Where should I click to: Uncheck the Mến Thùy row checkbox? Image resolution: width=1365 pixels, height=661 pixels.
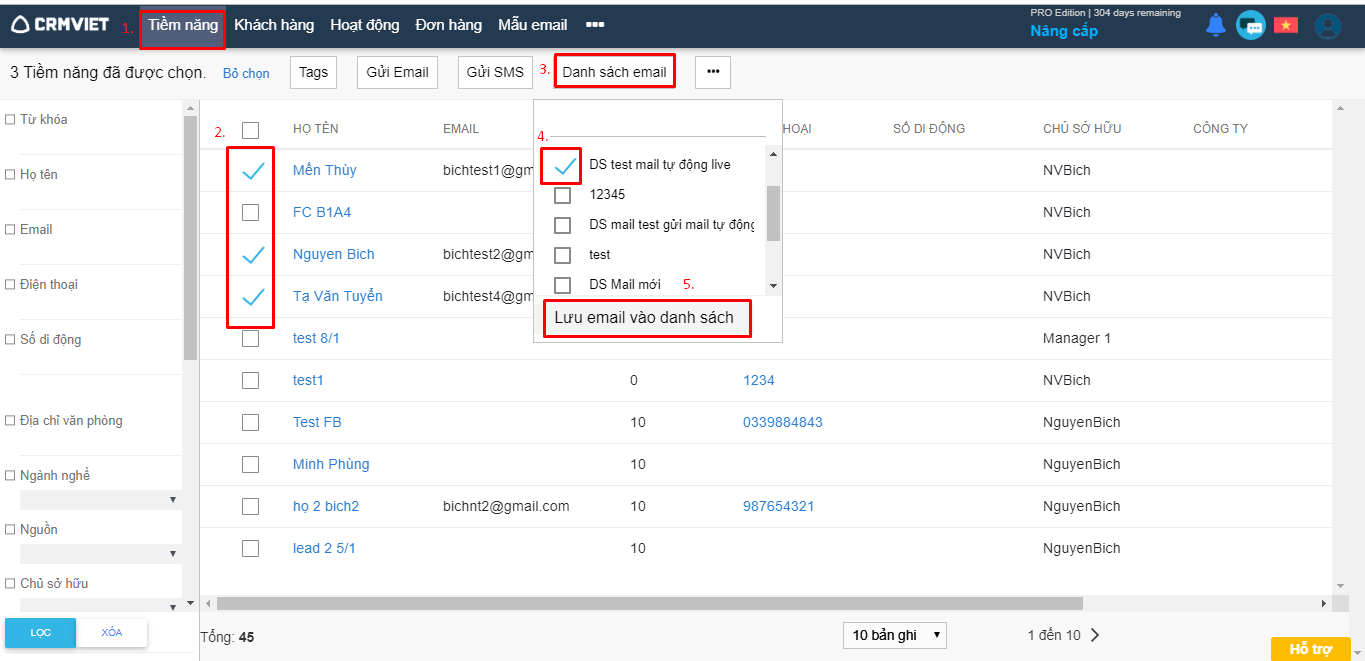point(252,171)
